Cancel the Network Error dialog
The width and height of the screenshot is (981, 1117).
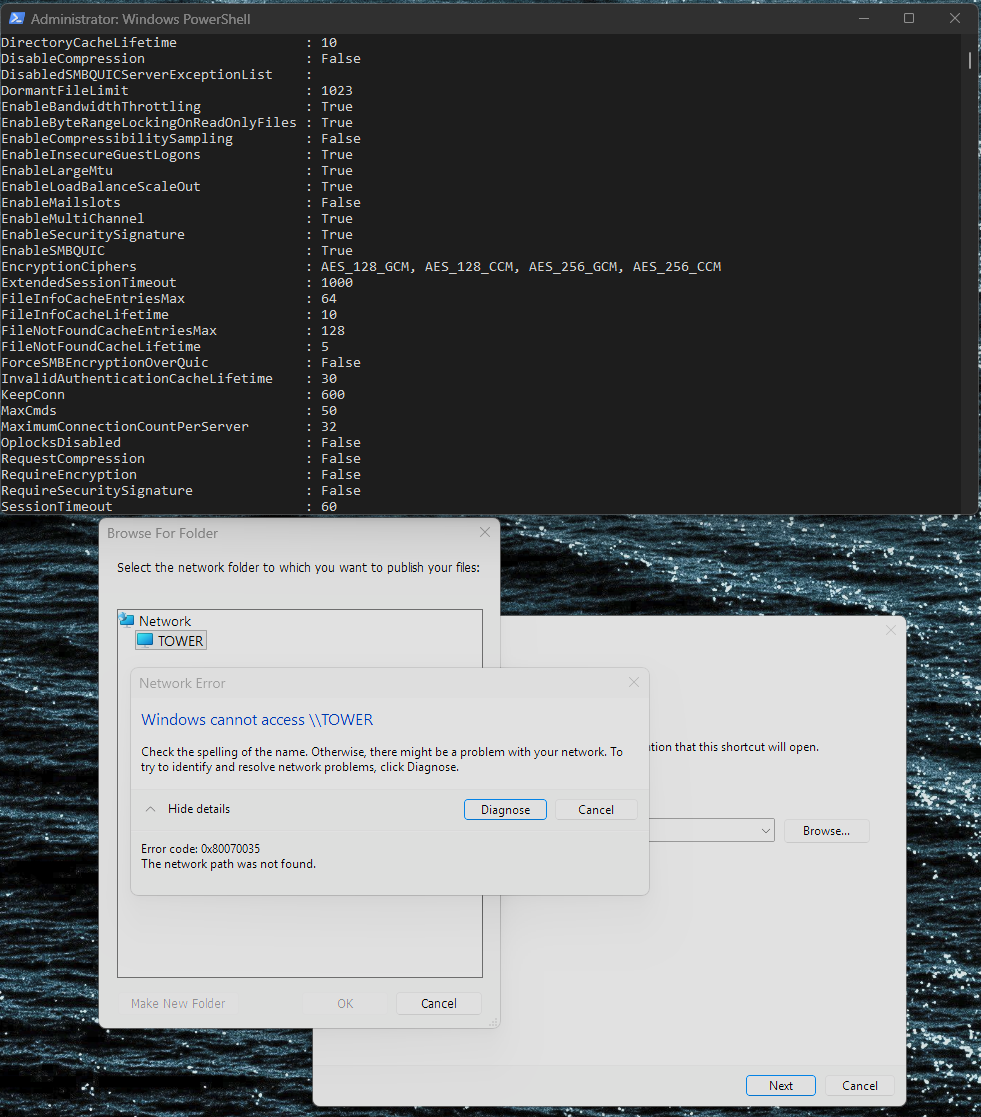pyautogui.click(x=596, y=809)
